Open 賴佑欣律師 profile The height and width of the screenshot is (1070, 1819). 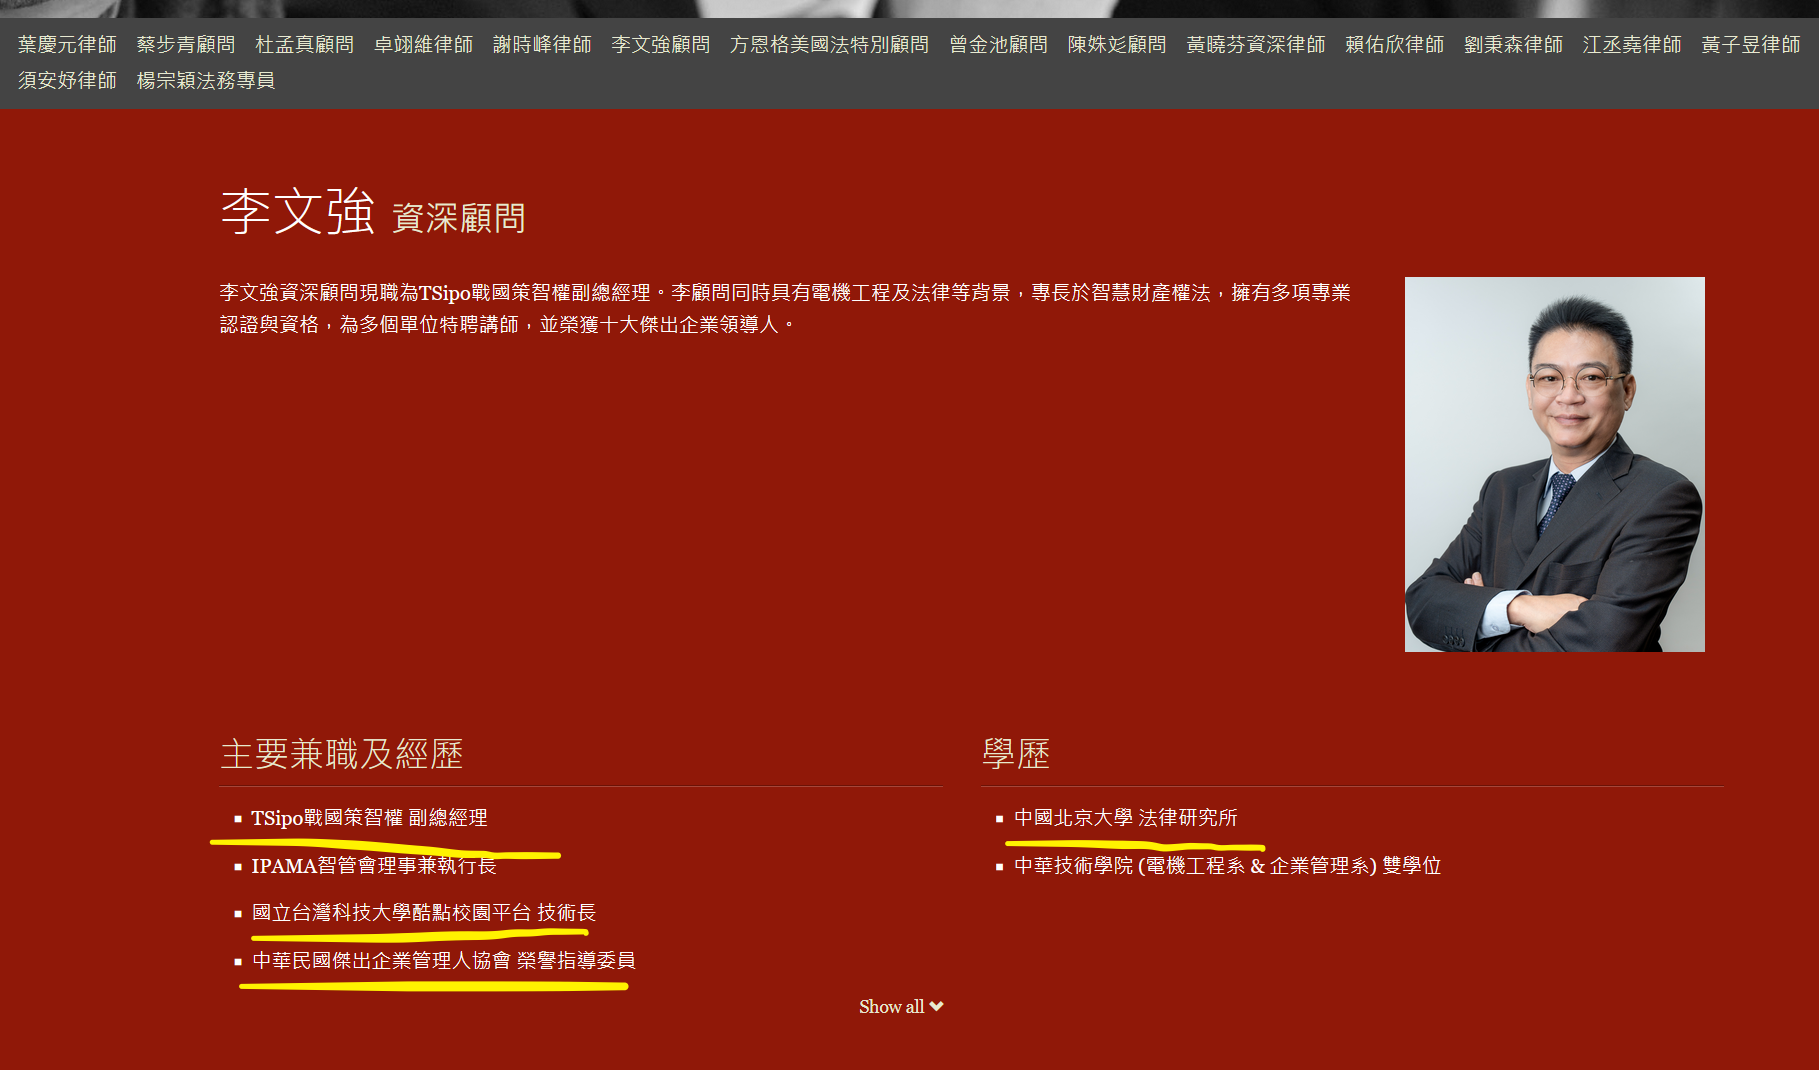1395,45
